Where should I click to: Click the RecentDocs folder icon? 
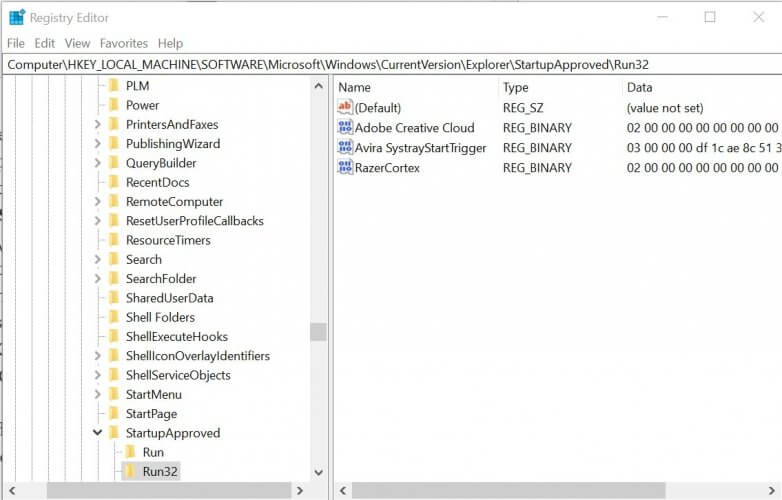pyautogui.click(x=114, y=182)
